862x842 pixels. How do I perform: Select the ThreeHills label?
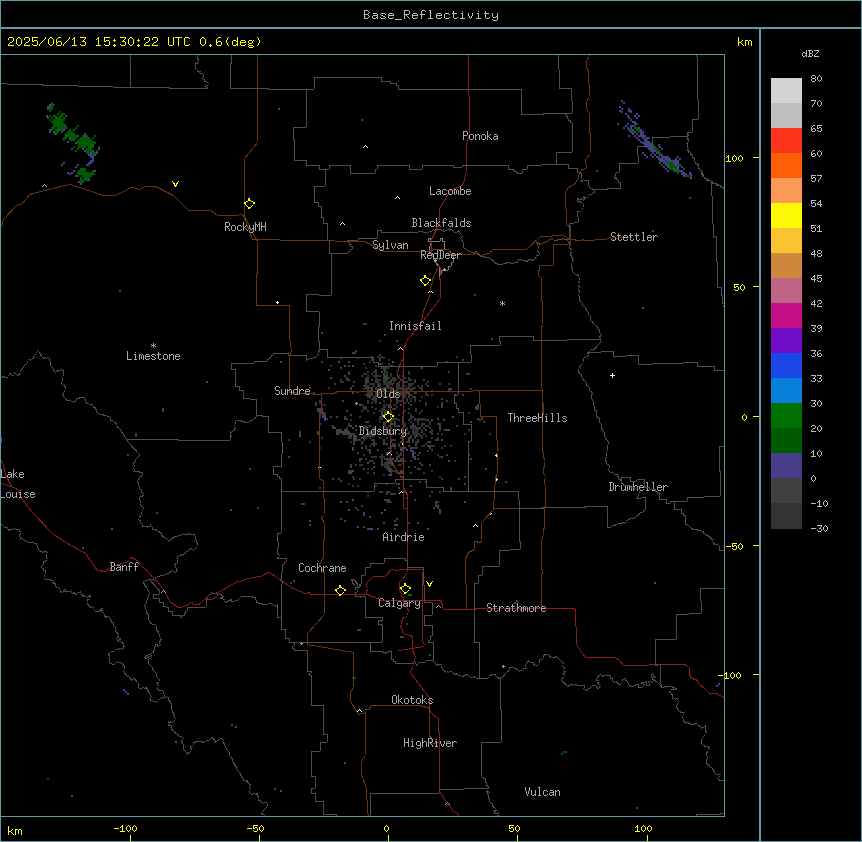(x=537, y=418)
